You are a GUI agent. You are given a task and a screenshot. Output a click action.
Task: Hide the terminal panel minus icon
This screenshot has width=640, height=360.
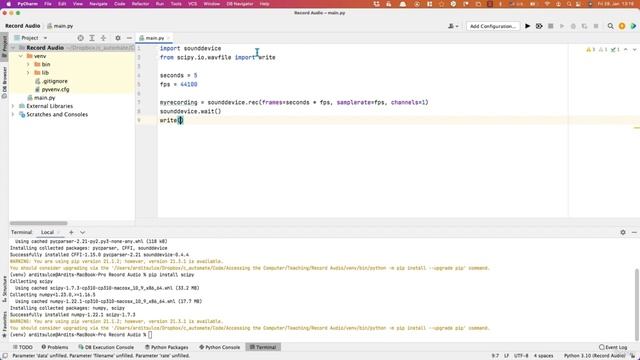[634, 232]
